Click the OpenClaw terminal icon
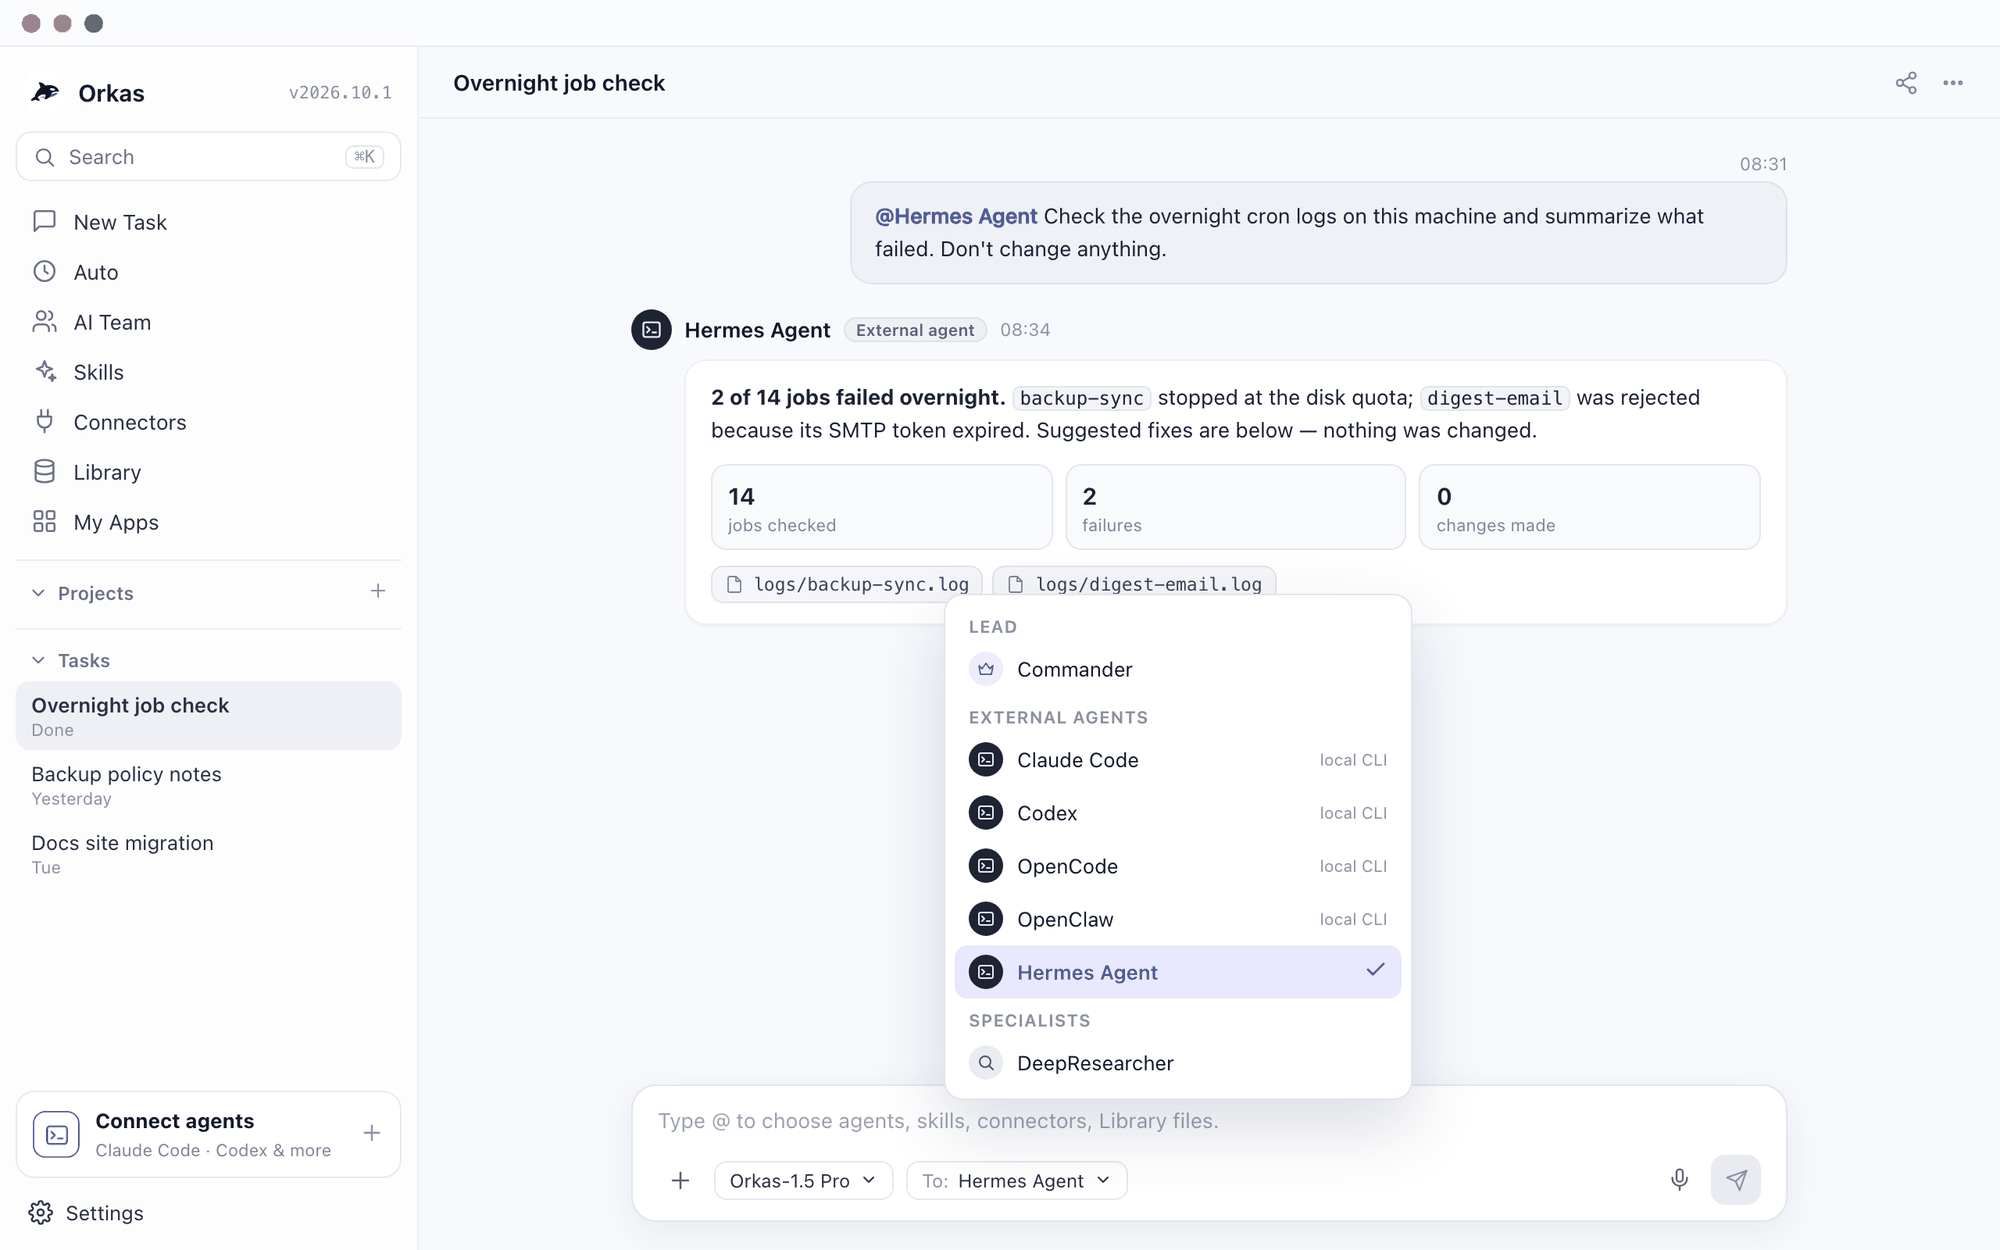Screen dimensions: 2000x1250 (x=986, y=919)
